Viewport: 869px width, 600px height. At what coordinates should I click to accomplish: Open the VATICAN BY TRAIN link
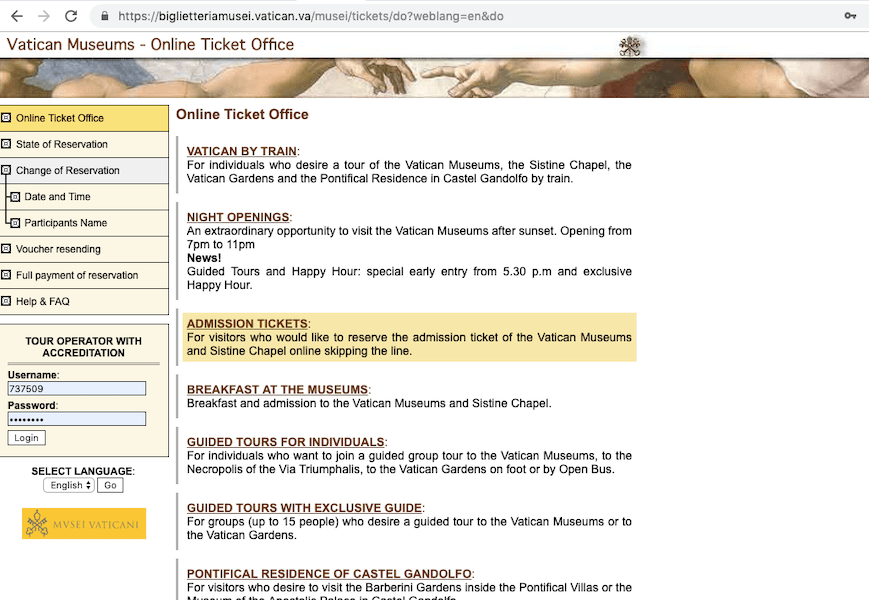(x=242, y=151)
